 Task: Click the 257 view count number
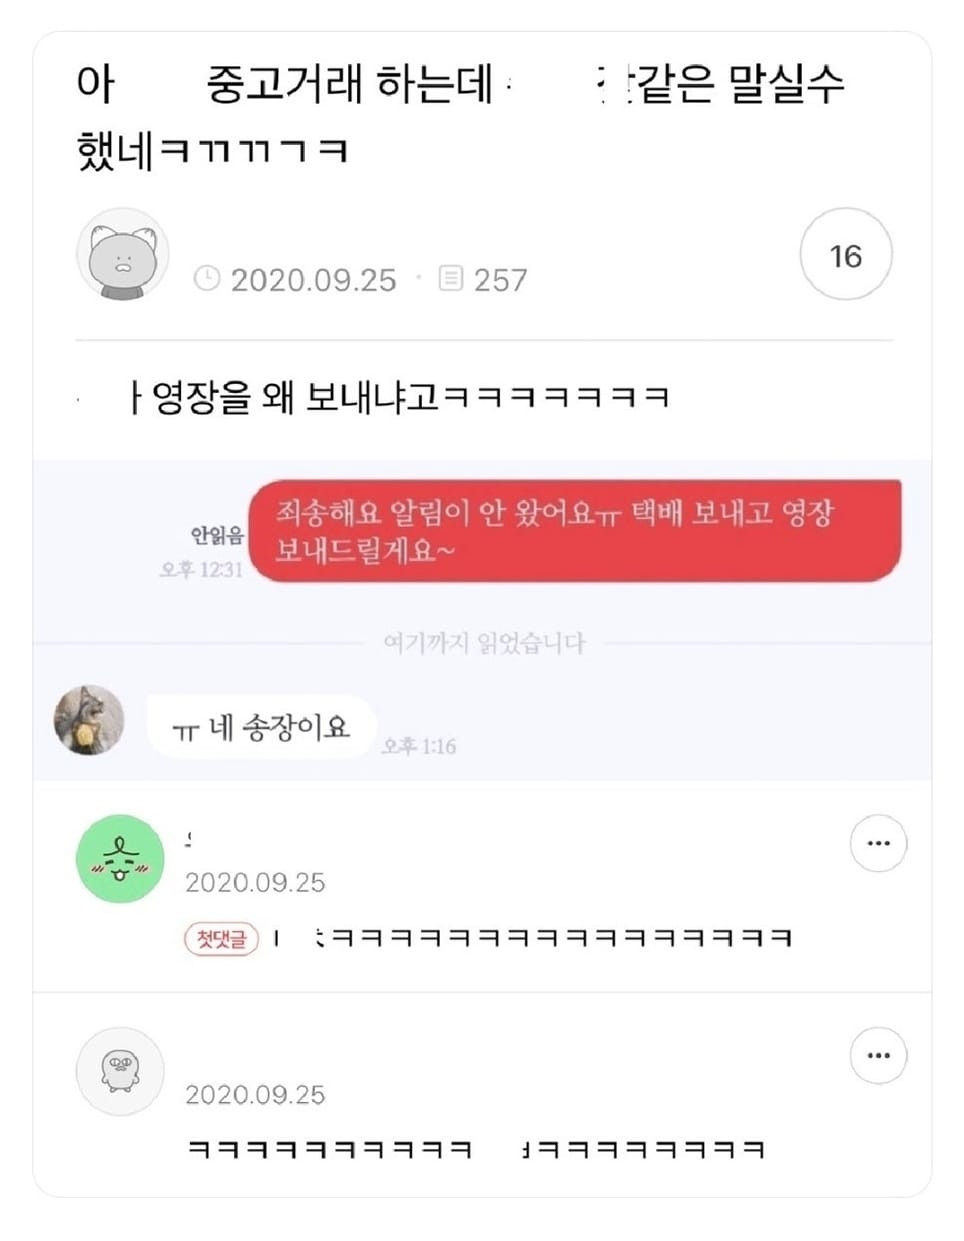500,280
